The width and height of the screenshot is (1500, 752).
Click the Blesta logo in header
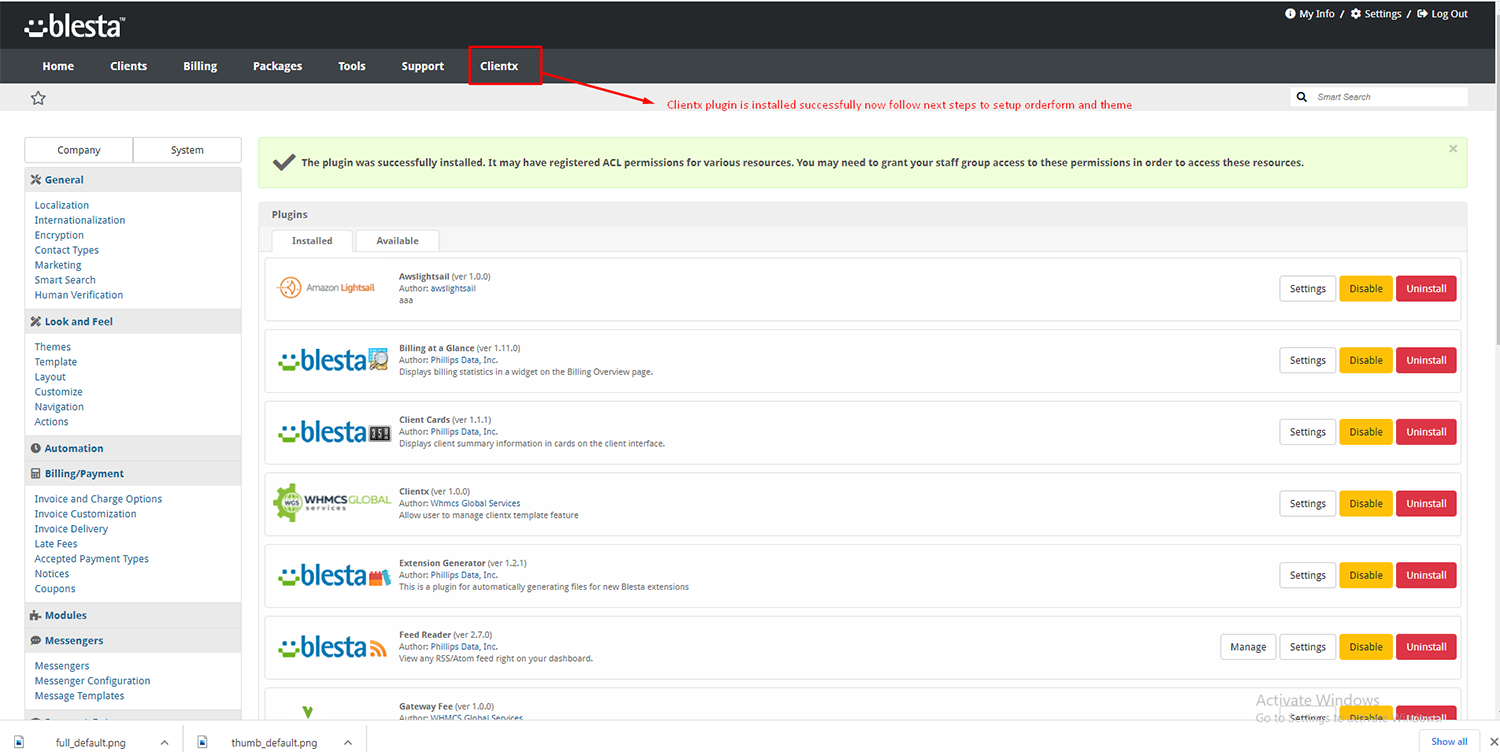click(74, 27)
